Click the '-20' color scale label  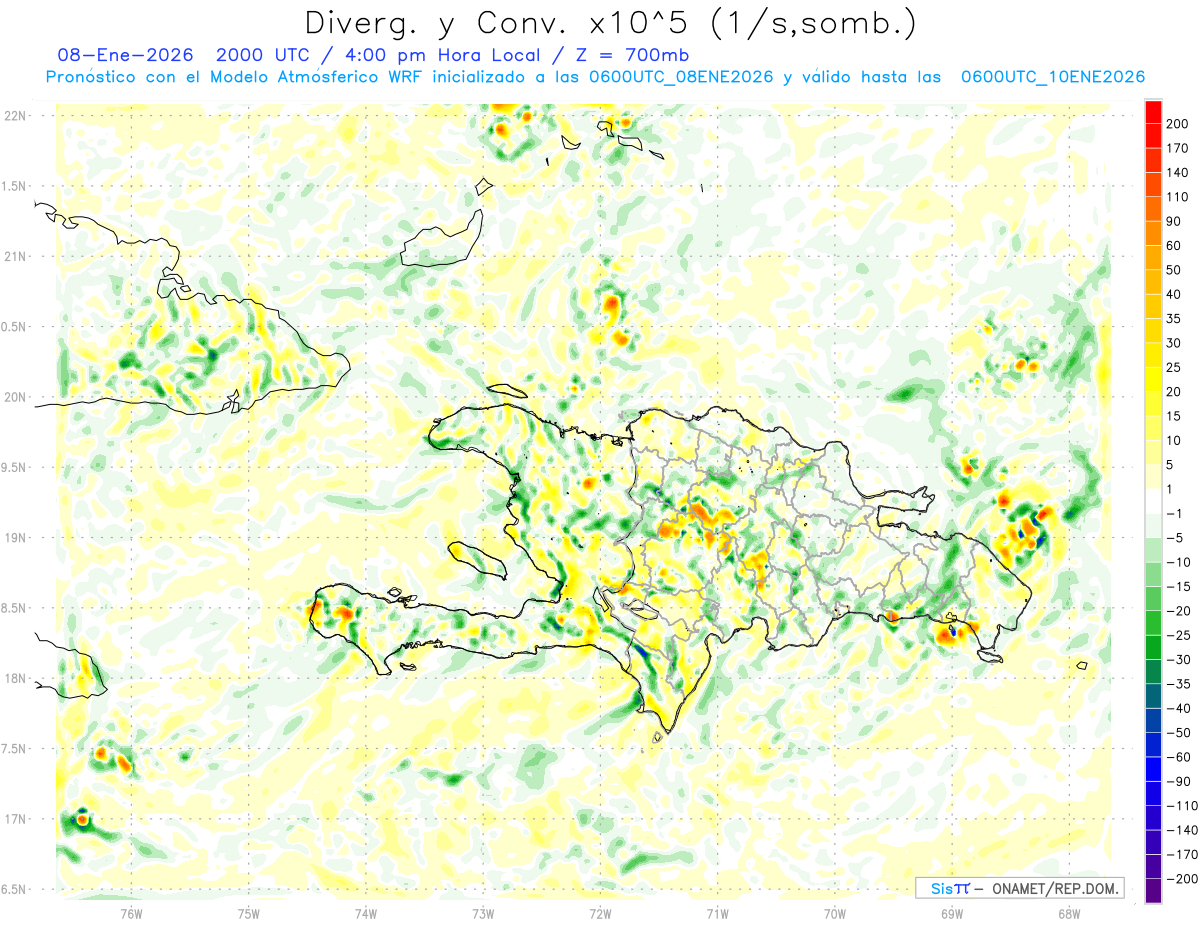(x=1179, y=611)
